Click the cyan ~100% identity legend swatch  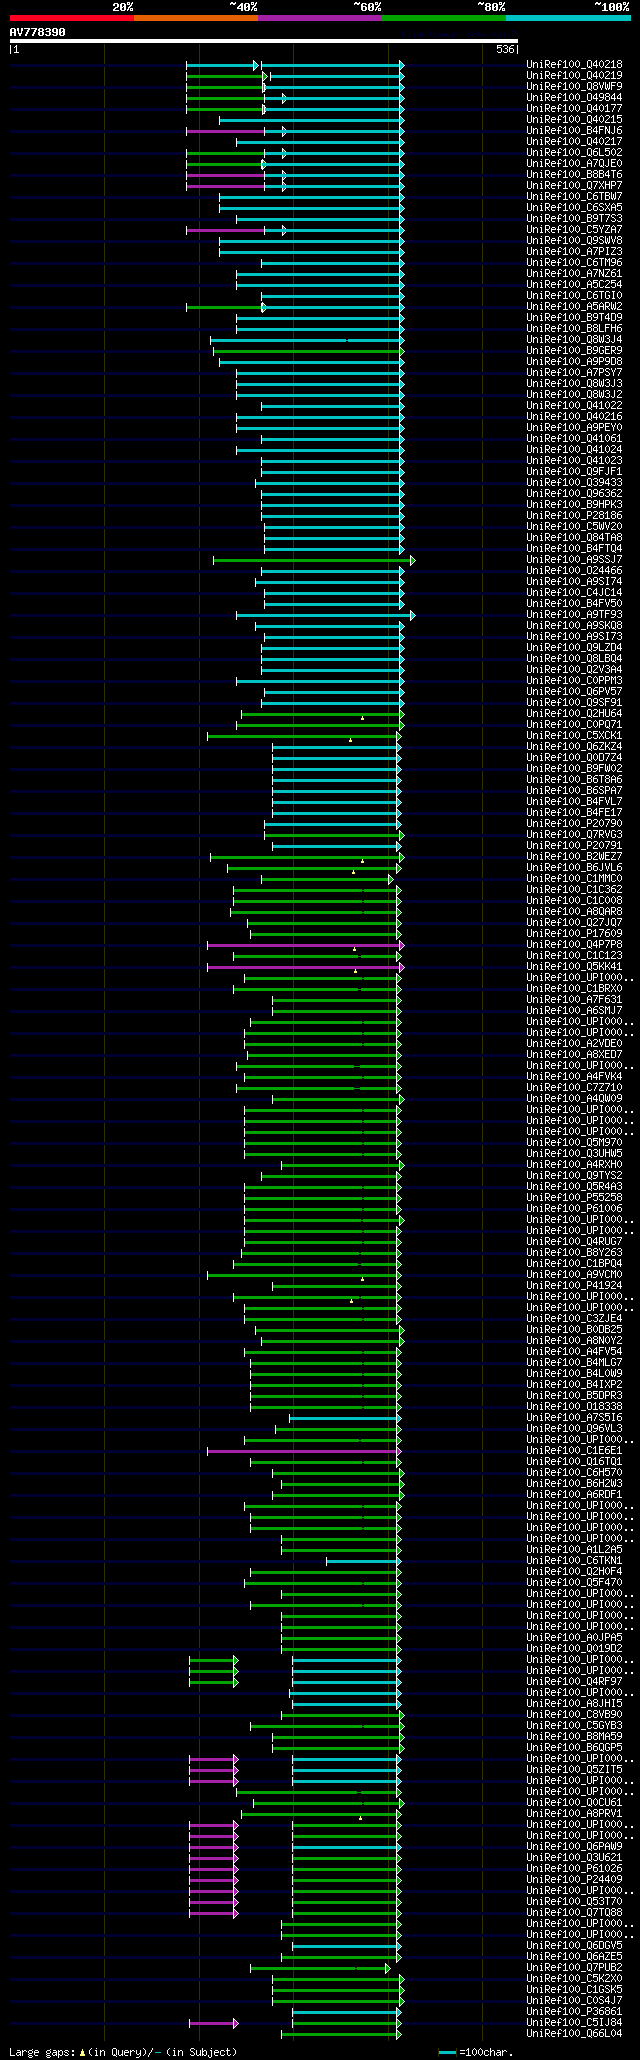(568, 18)
